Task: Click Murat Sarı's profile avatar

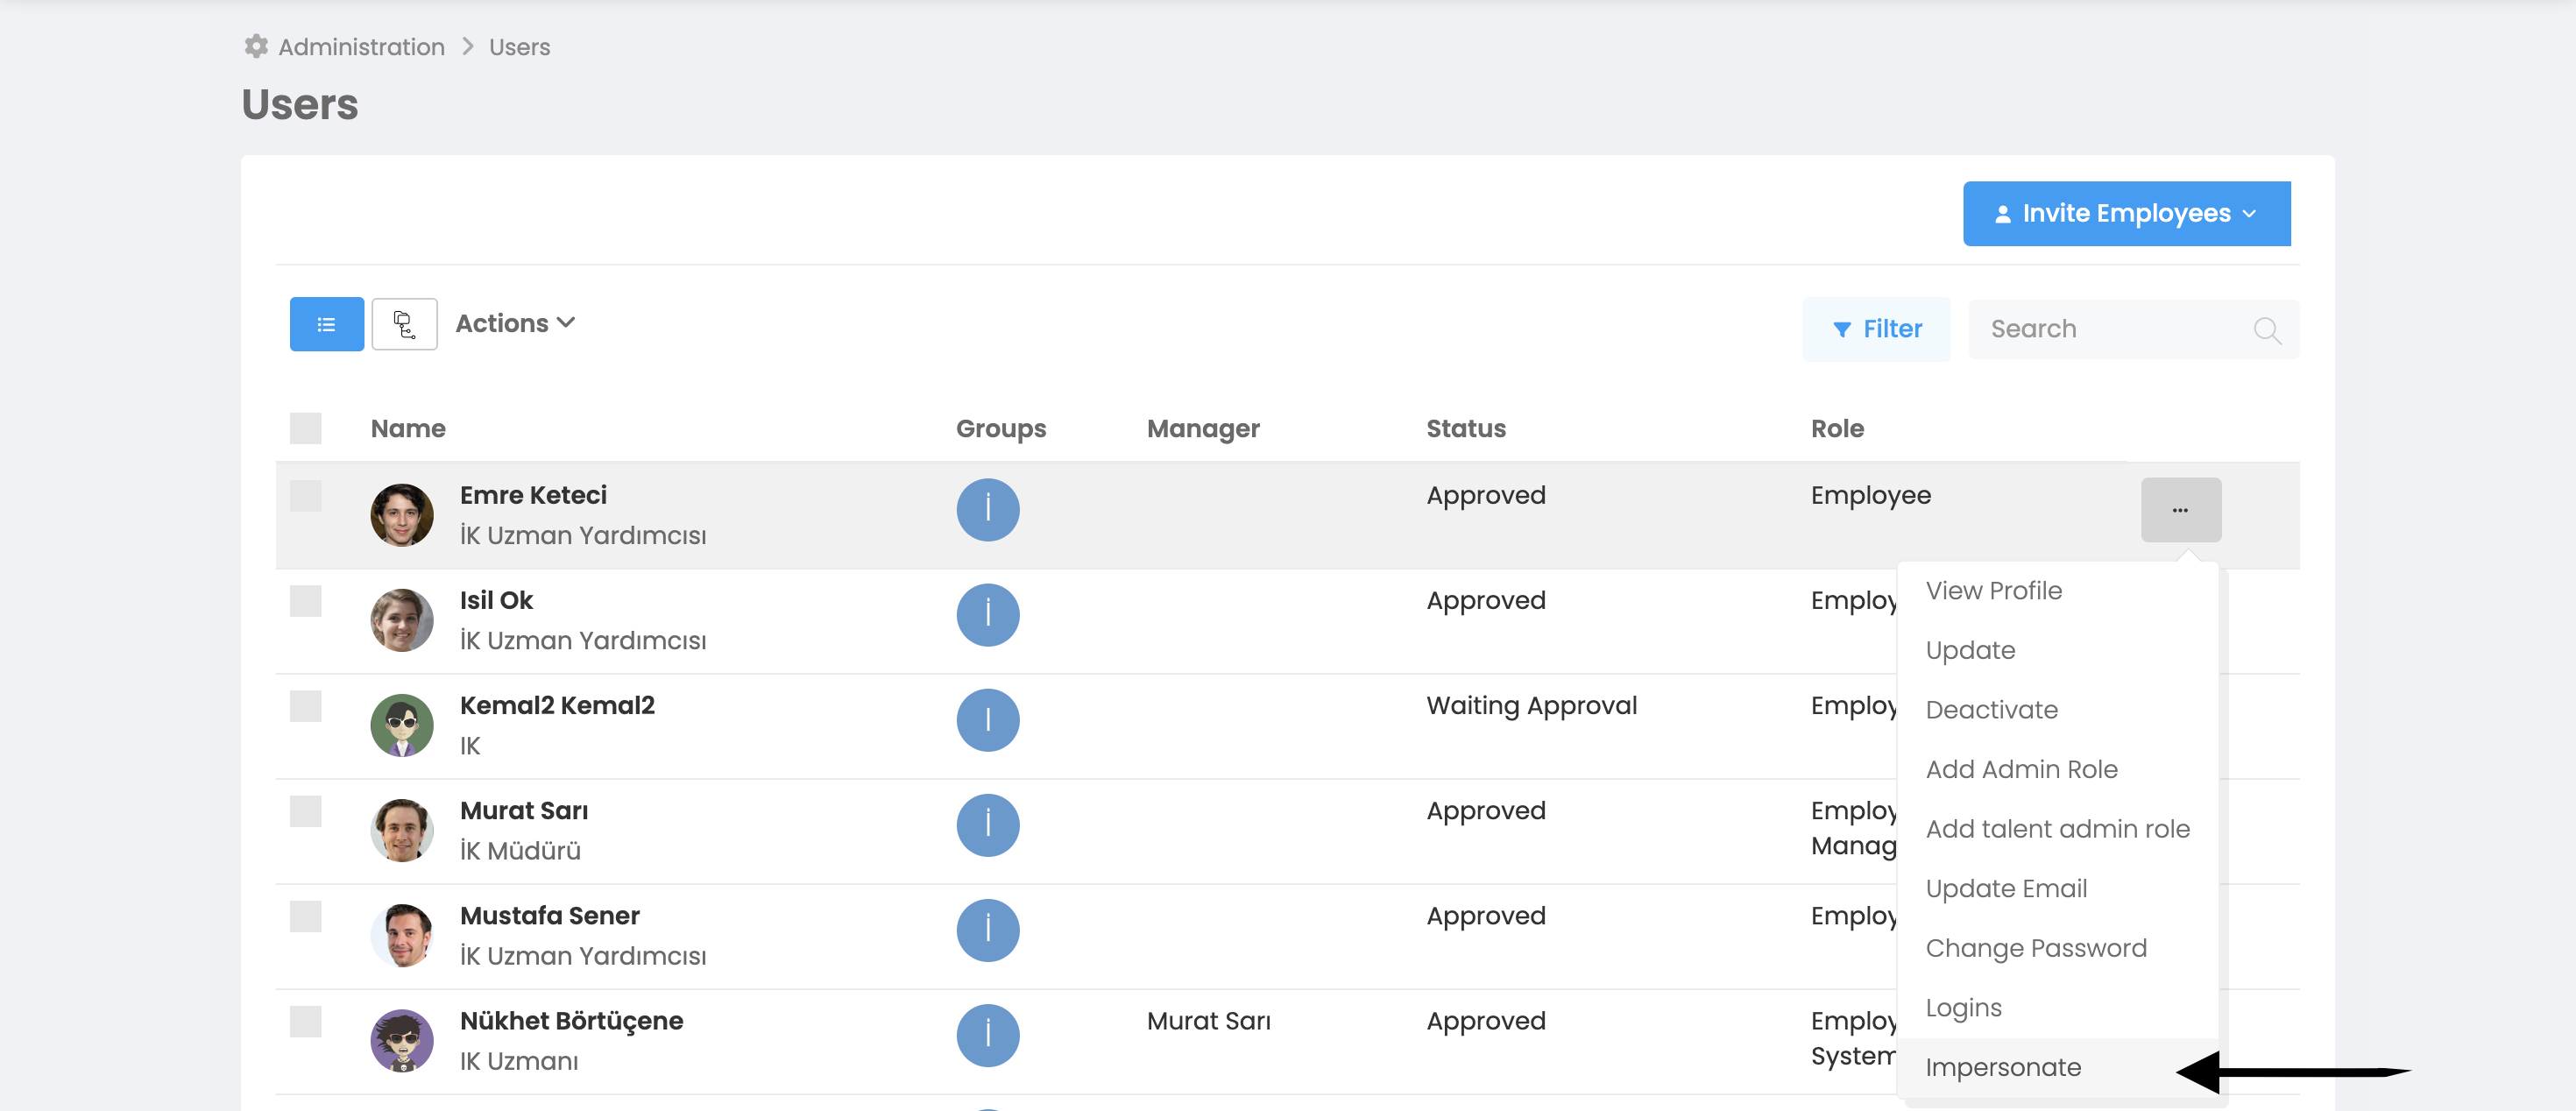Action: coord(402,830)
